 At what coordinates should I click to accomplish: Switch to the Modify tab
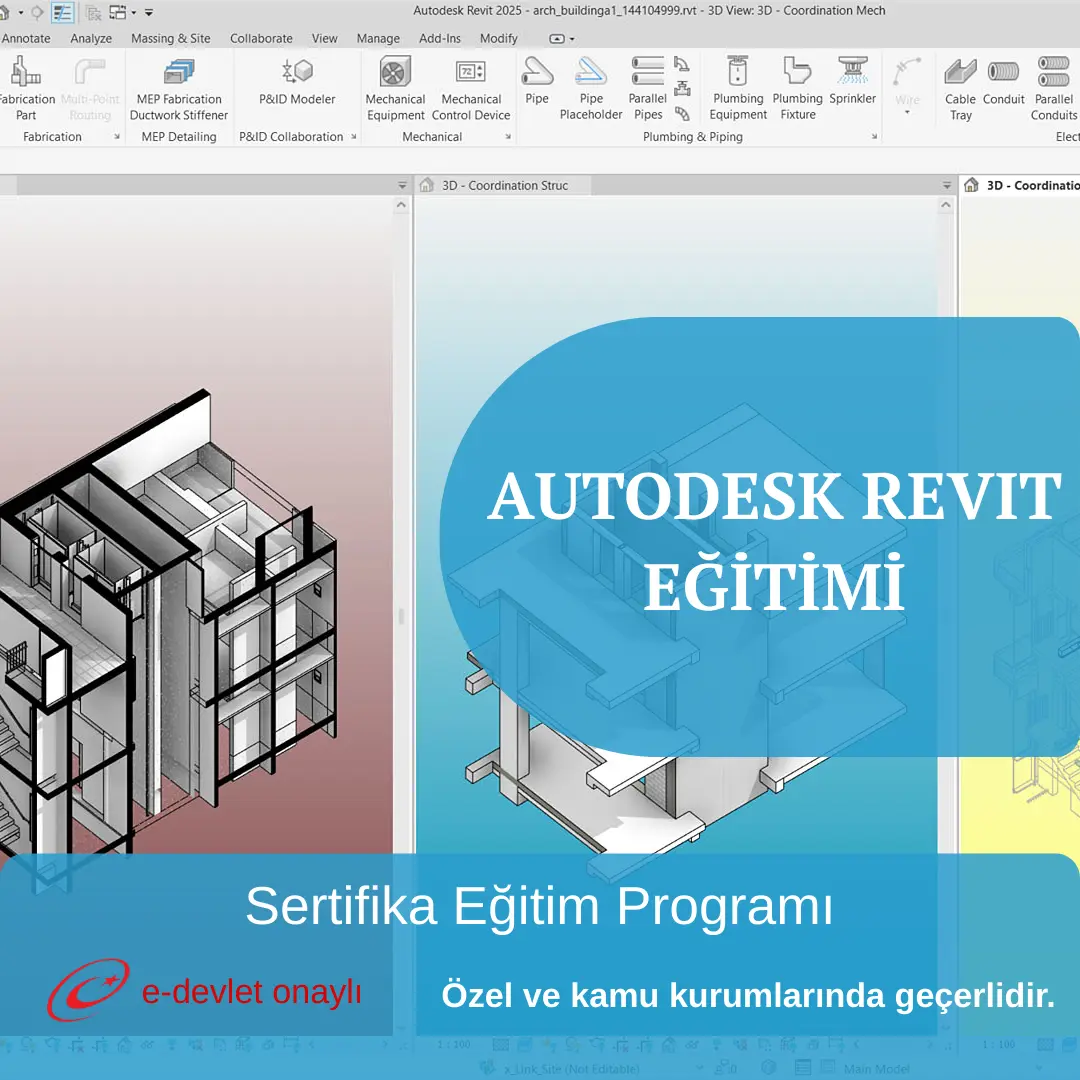[499, 39]
